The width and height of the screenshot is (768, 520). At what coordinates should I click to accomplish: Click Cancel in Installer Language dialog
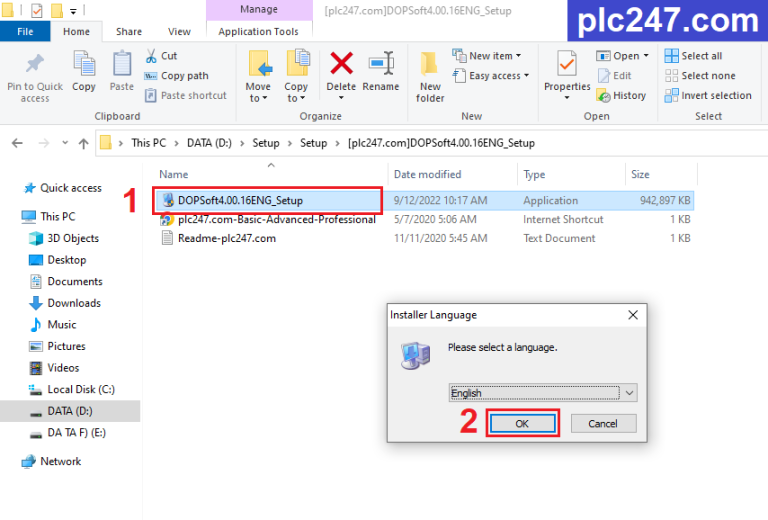(x=603, y=424)
